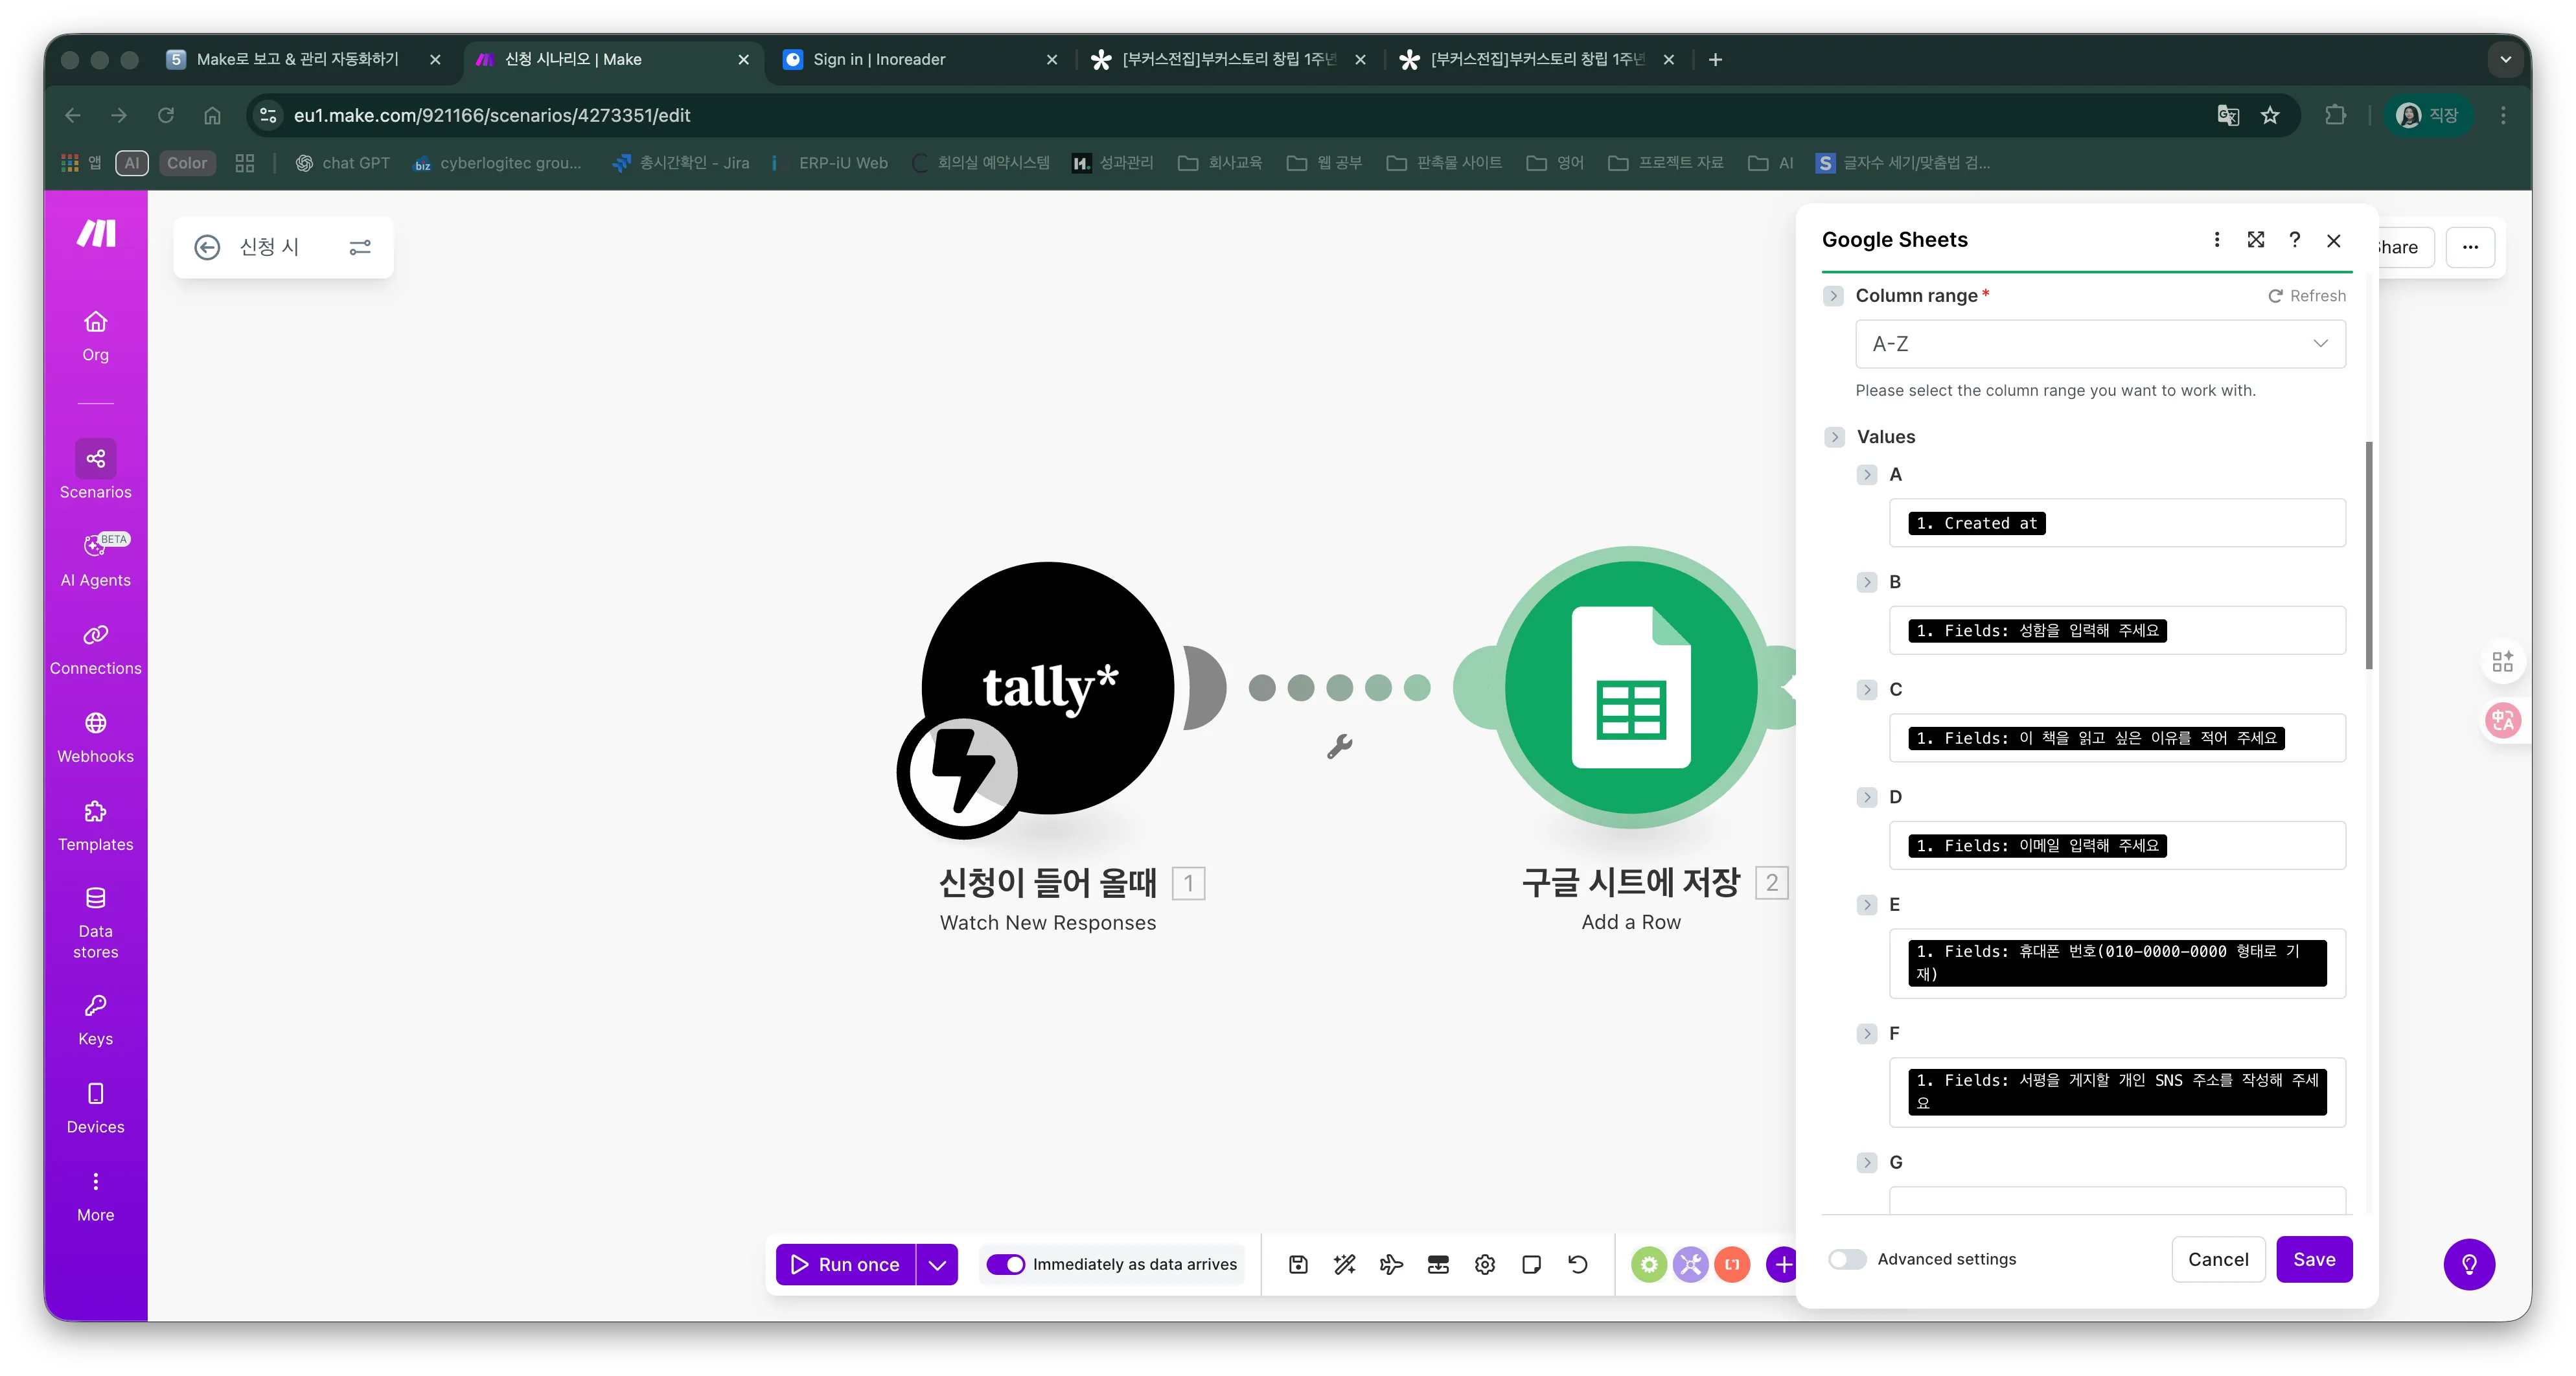Open the help question mark in Google Sheets panel
Image resolution: width=2576 pixels, height=1376 pixels.
tap(2294, 240)
